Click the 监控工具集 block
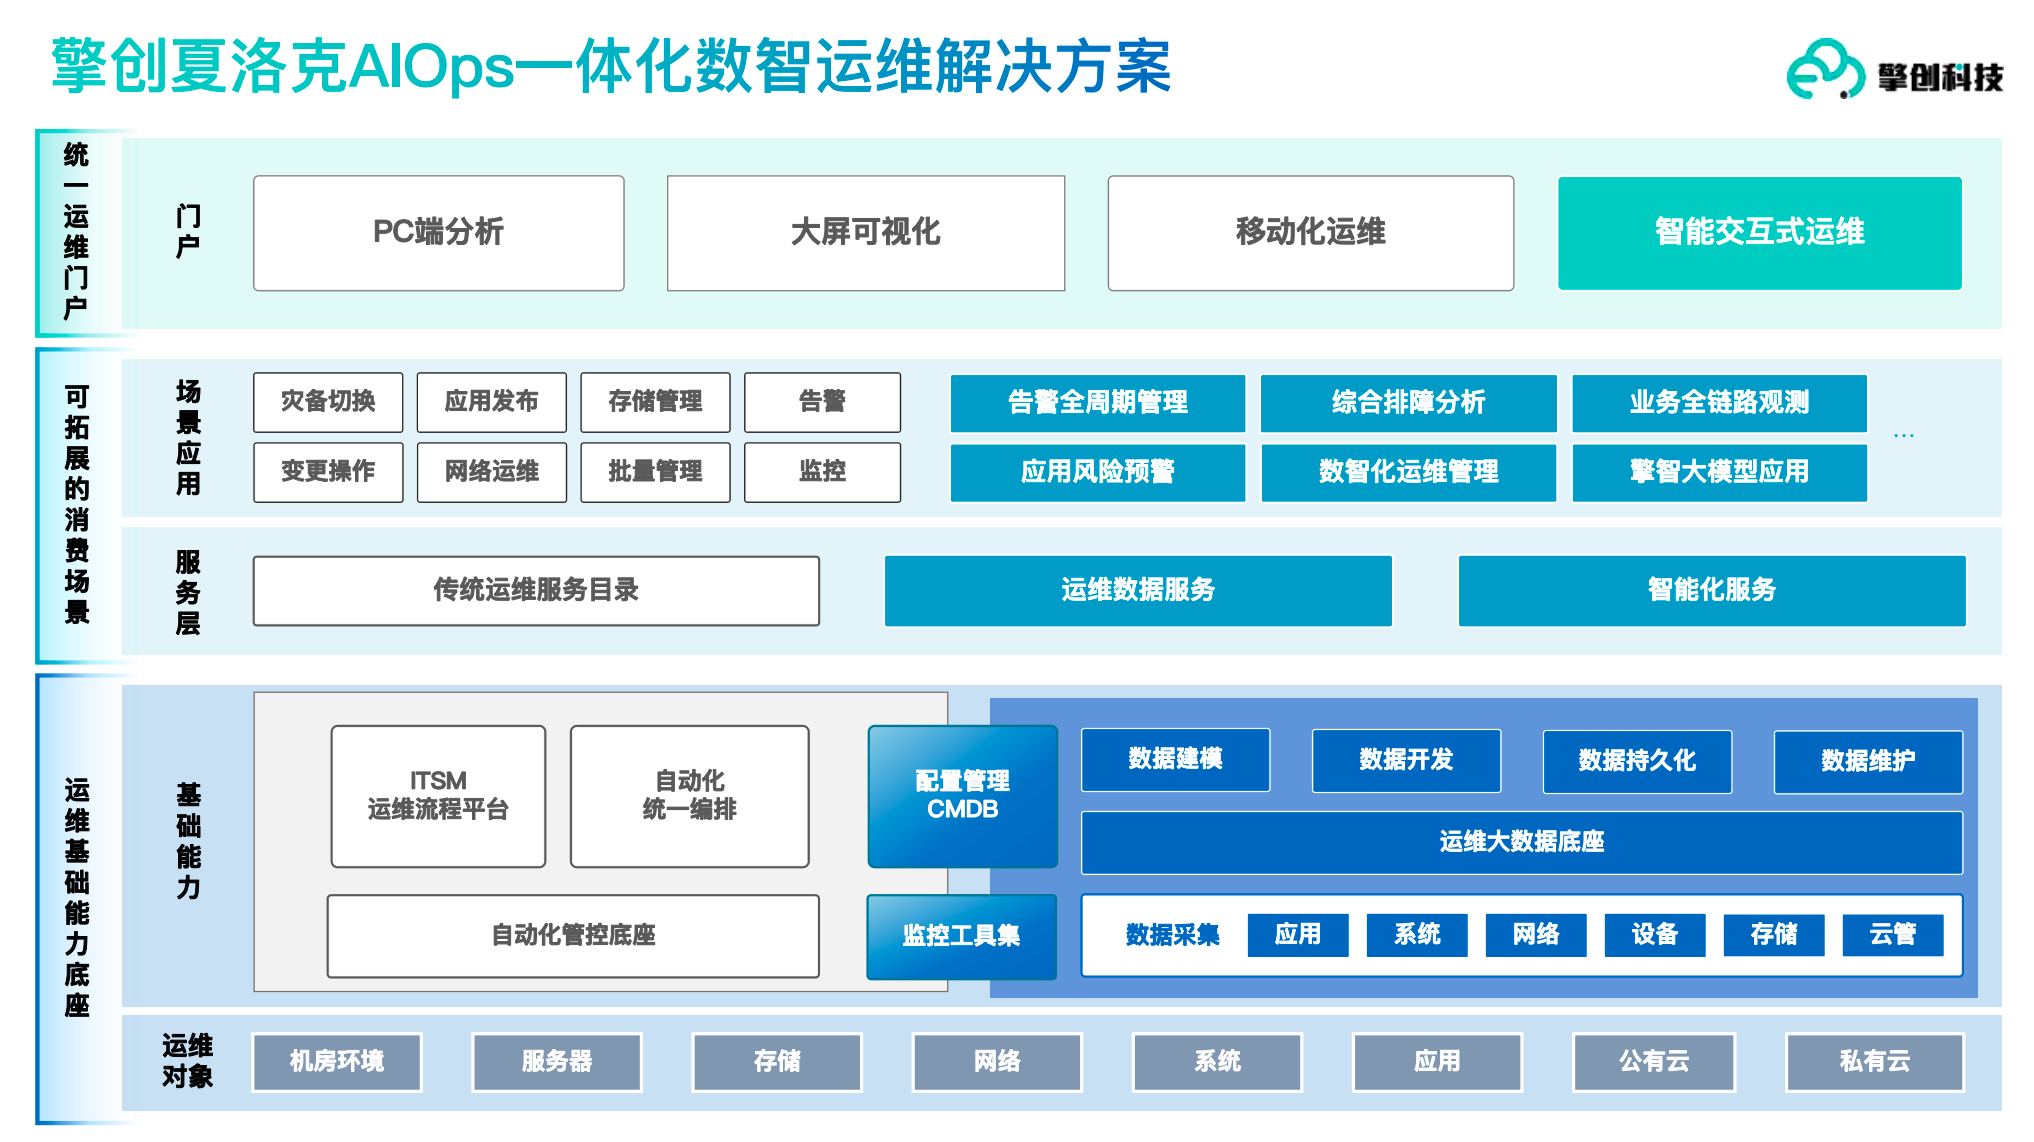Viewport: 2034px width, 1142px height. point(961,936)
